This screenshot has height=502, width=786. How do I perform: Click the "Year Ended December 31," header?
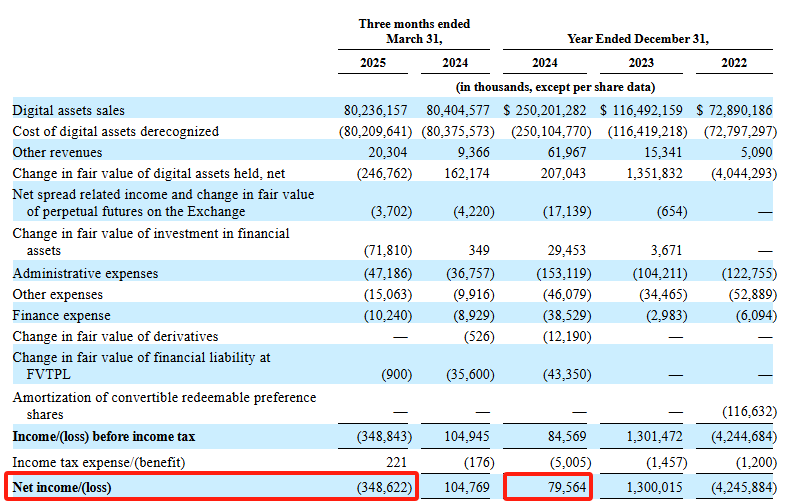point(638,39)
